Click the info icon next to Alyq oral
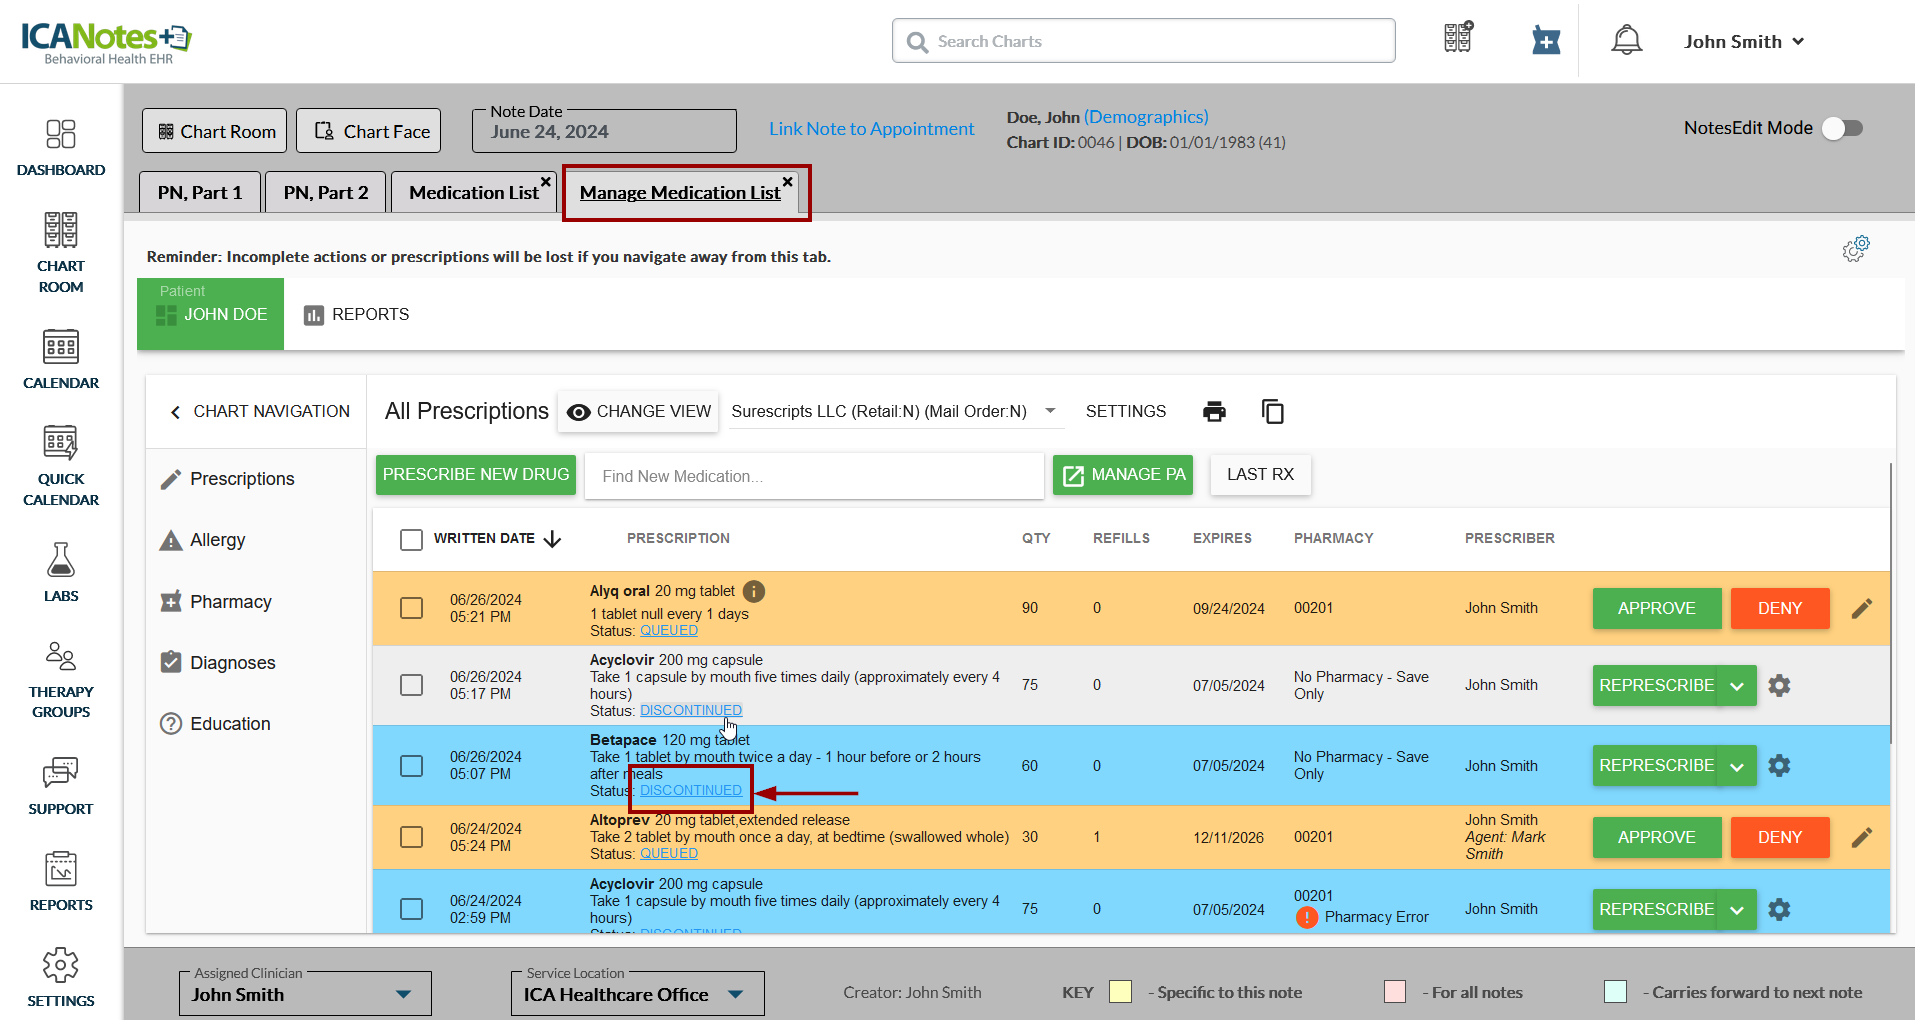This screenshot has width=1915, height=1020. (x=754, y=591)
